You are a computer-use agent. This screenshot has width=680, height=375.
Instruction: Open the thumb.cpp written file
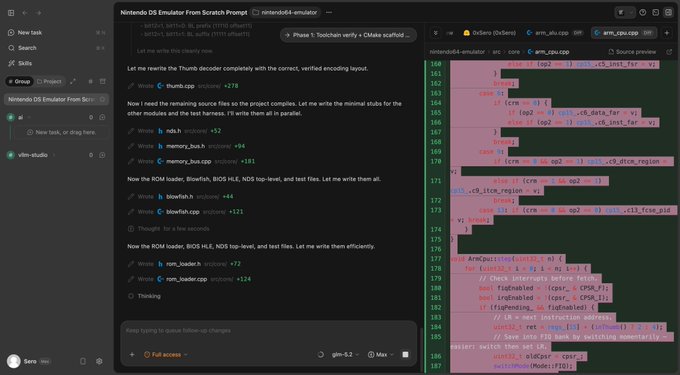tap(180, 86)
